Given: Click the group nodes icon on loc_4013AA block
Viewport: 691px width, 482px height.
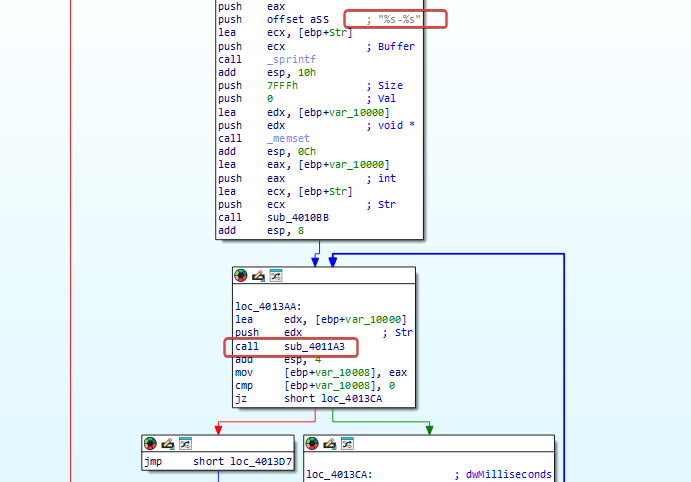Looking at the screenshot, I should coord(276,275).
